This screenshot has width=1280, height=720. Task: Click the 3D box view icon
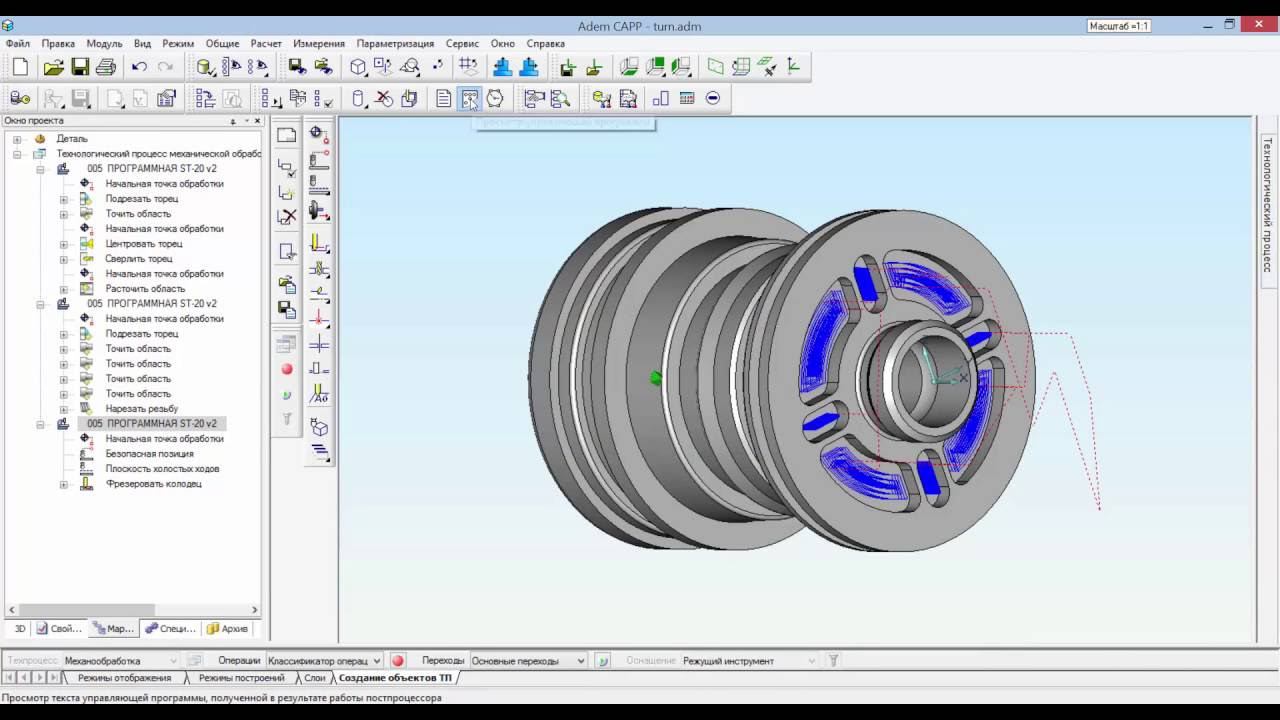tap(358, 67)
